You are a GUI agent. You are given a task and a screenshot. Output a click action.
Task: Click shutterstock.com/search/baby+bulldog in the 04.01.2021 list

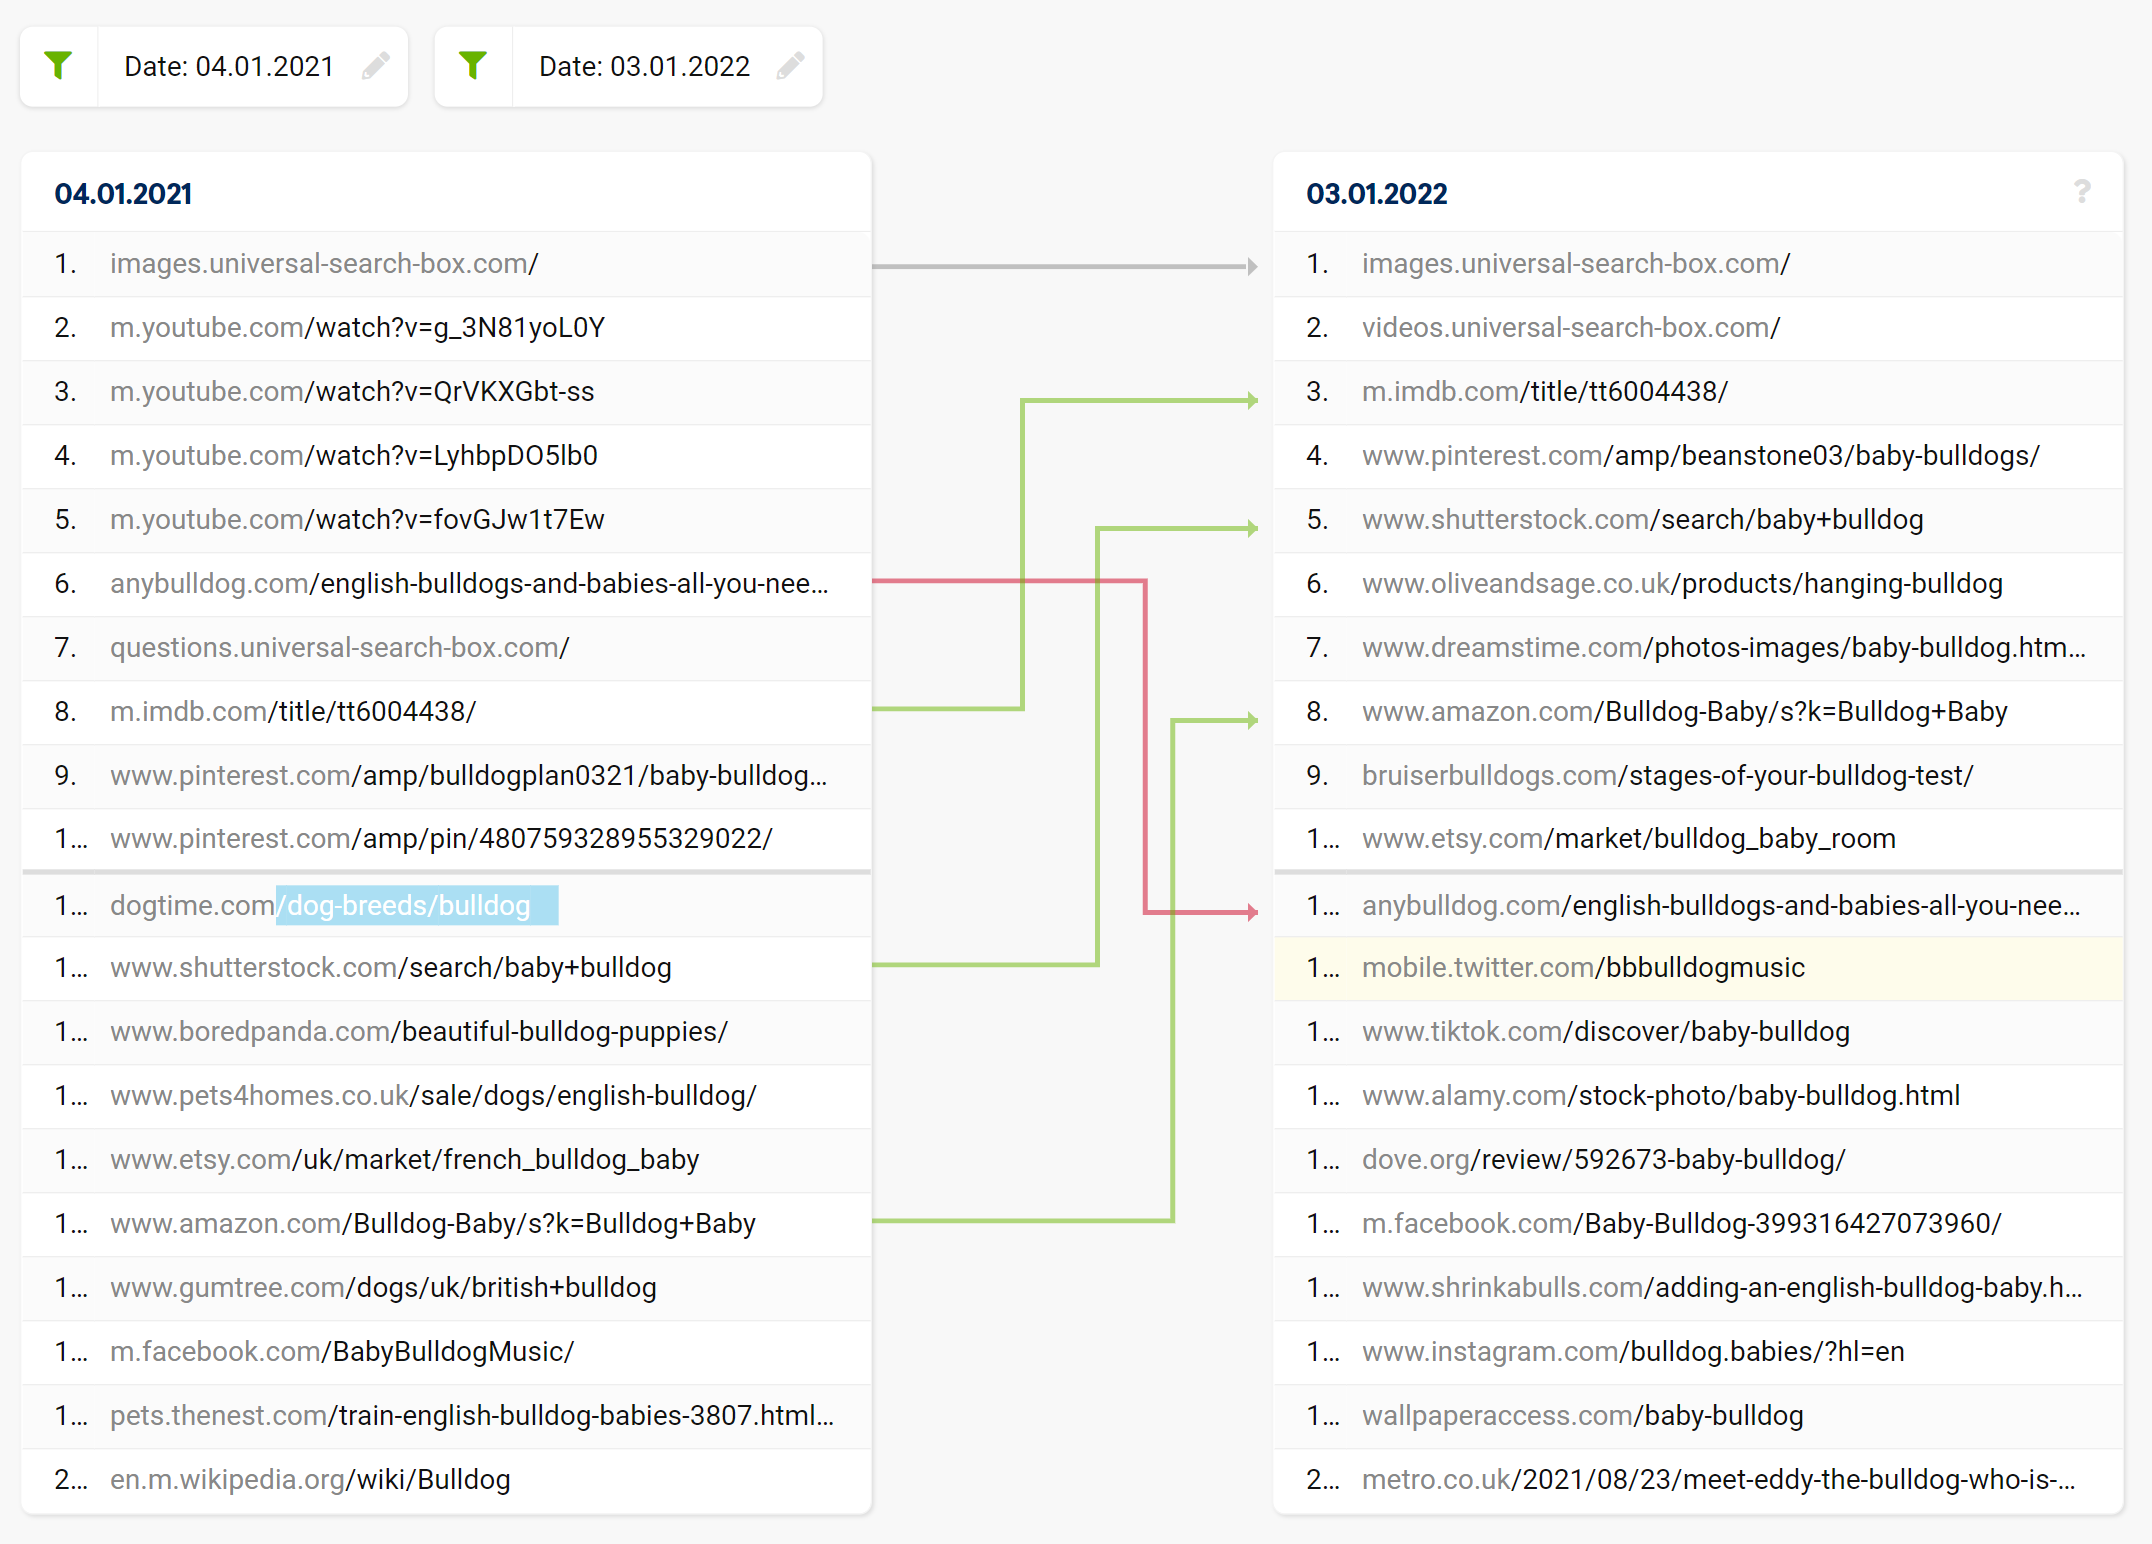click(391, 968)
